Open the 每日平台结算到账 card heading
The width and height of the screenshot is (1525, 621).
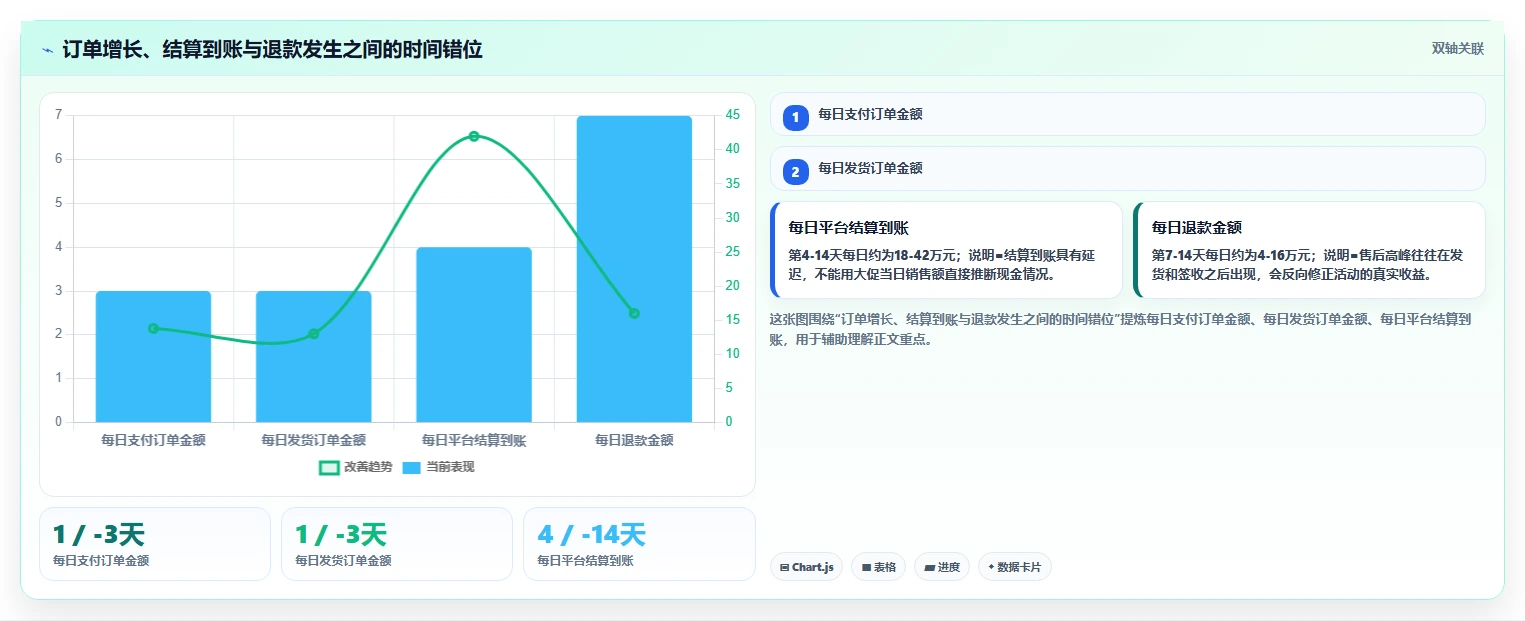click(x=848, y=228)
